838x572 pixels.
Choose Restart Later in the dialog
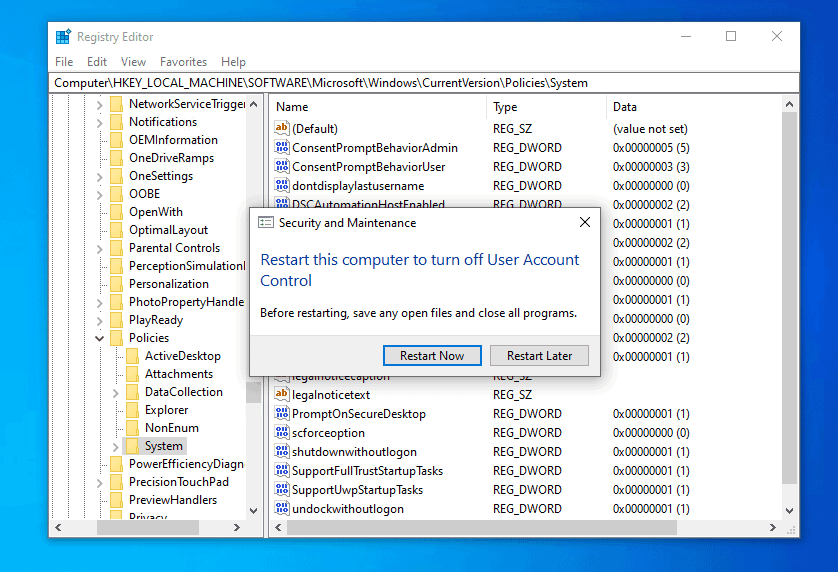tap(539, 356)
